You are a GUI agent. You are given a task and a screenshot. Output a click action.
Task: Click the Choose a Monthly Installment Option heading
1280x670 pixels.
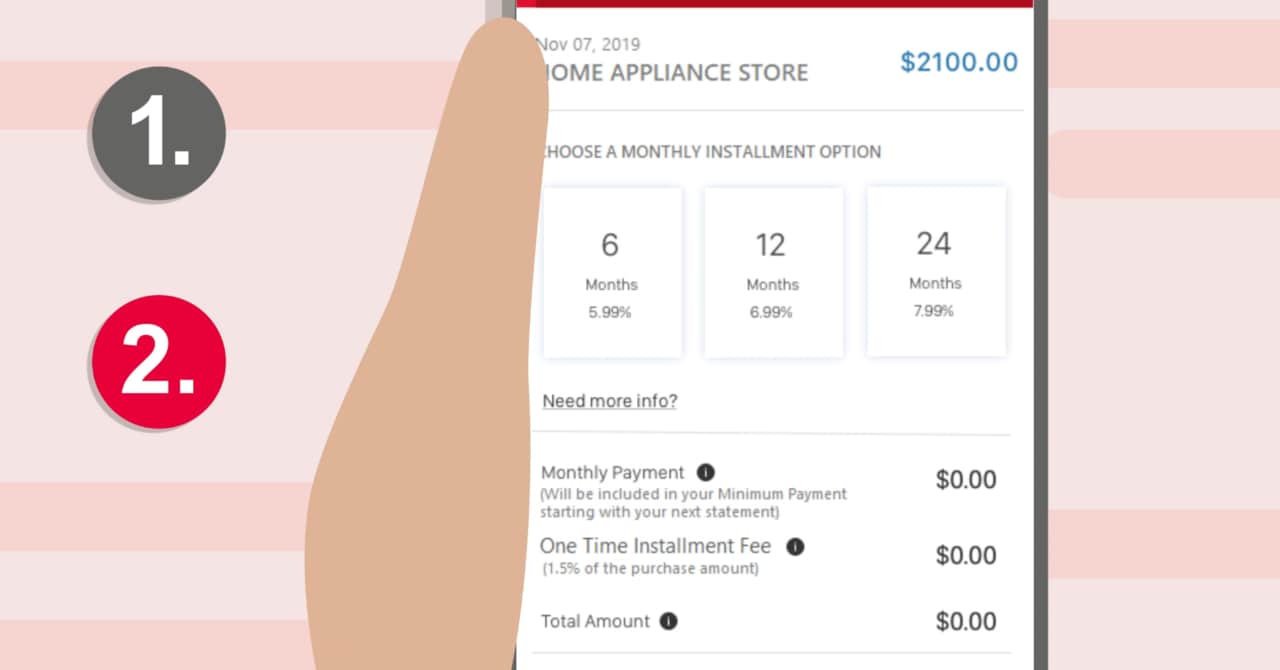(714, 152)
